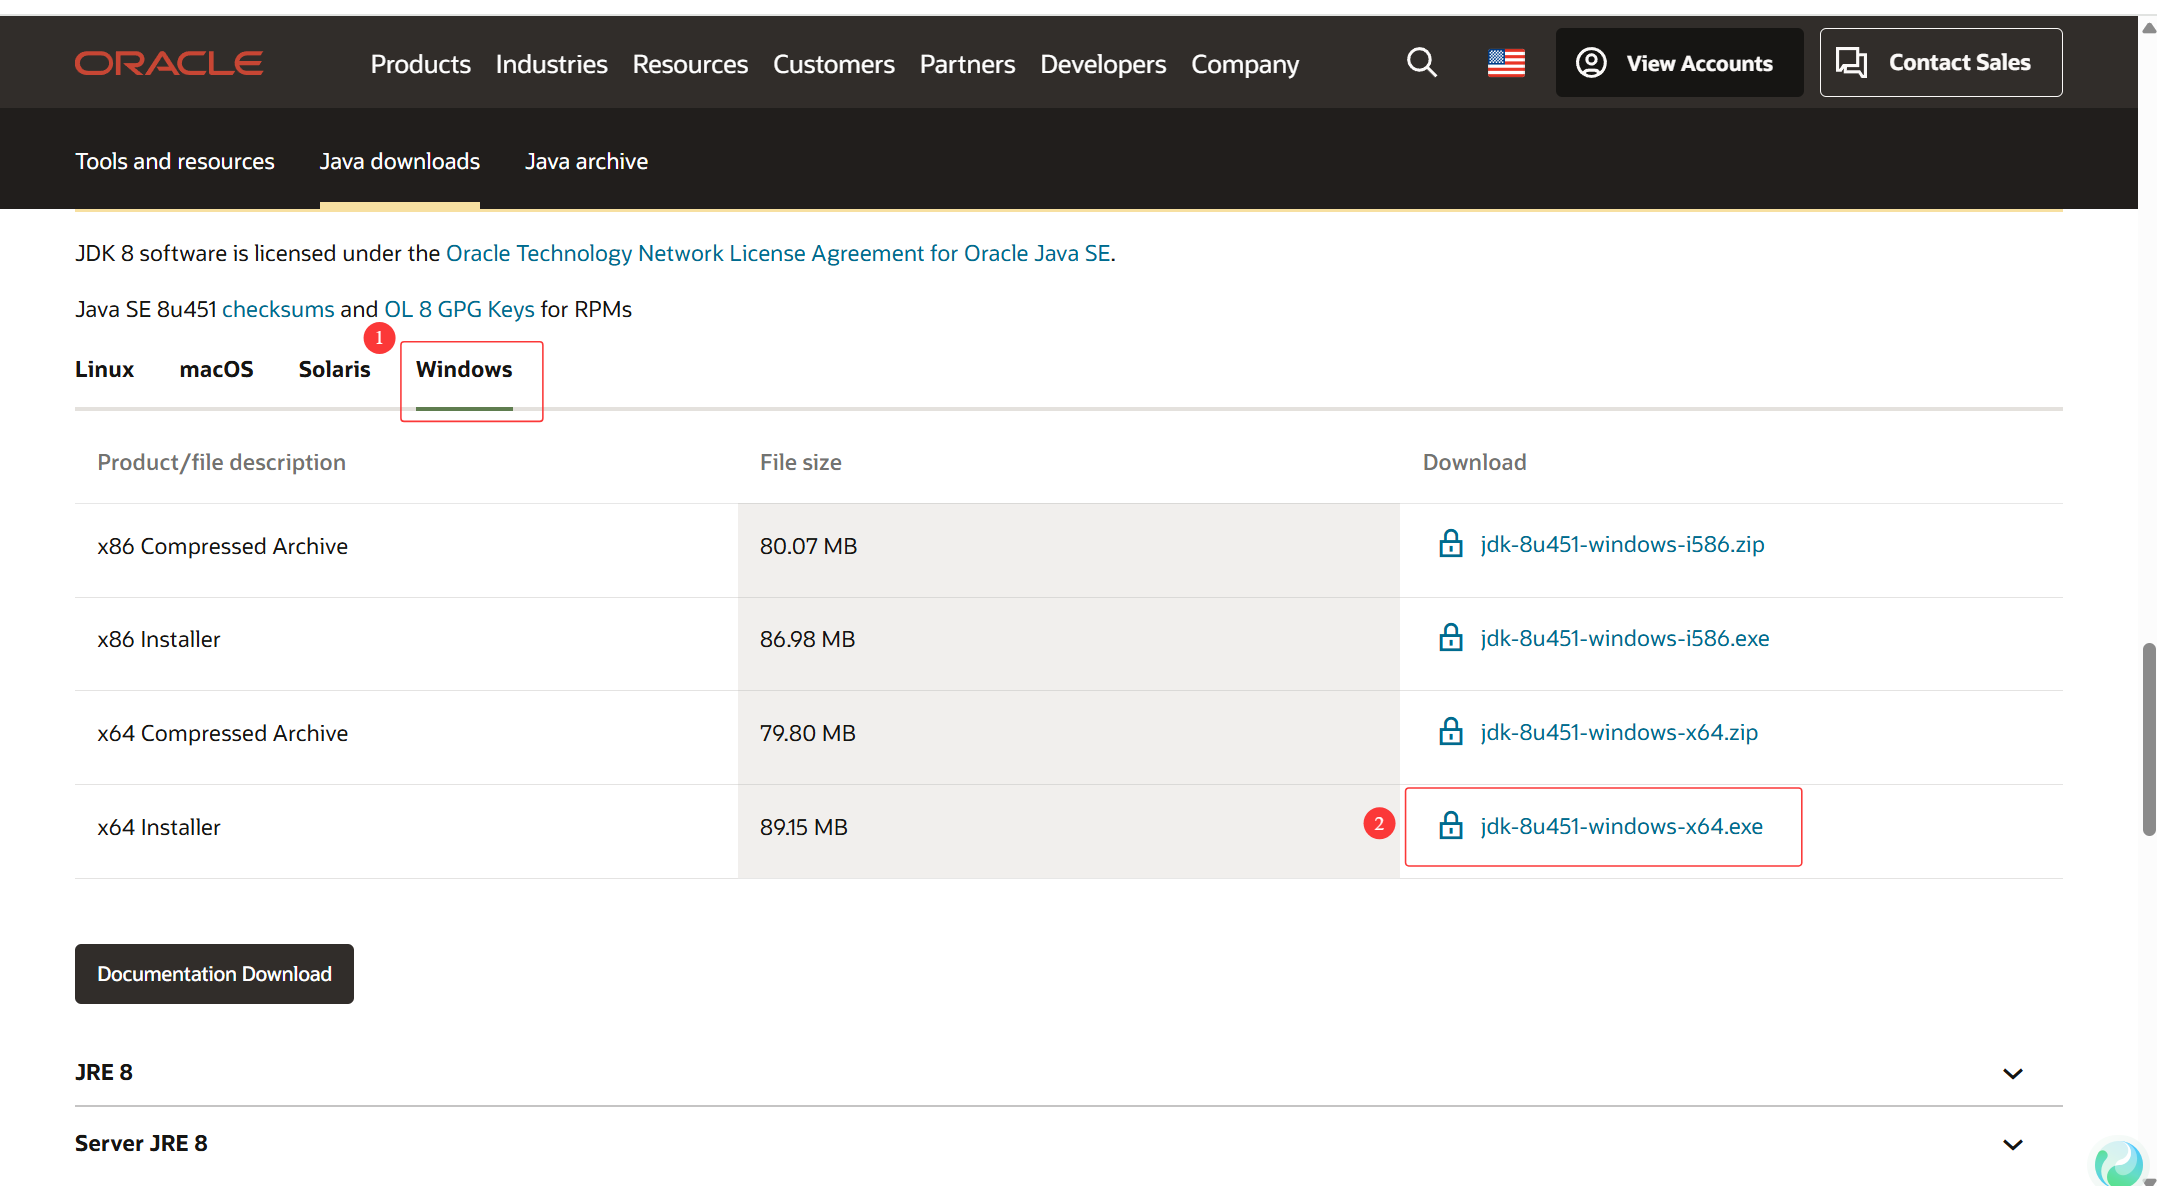Open the Products menu
This screenshot has width=2157, height=1186.
click(x=420, y=64)
